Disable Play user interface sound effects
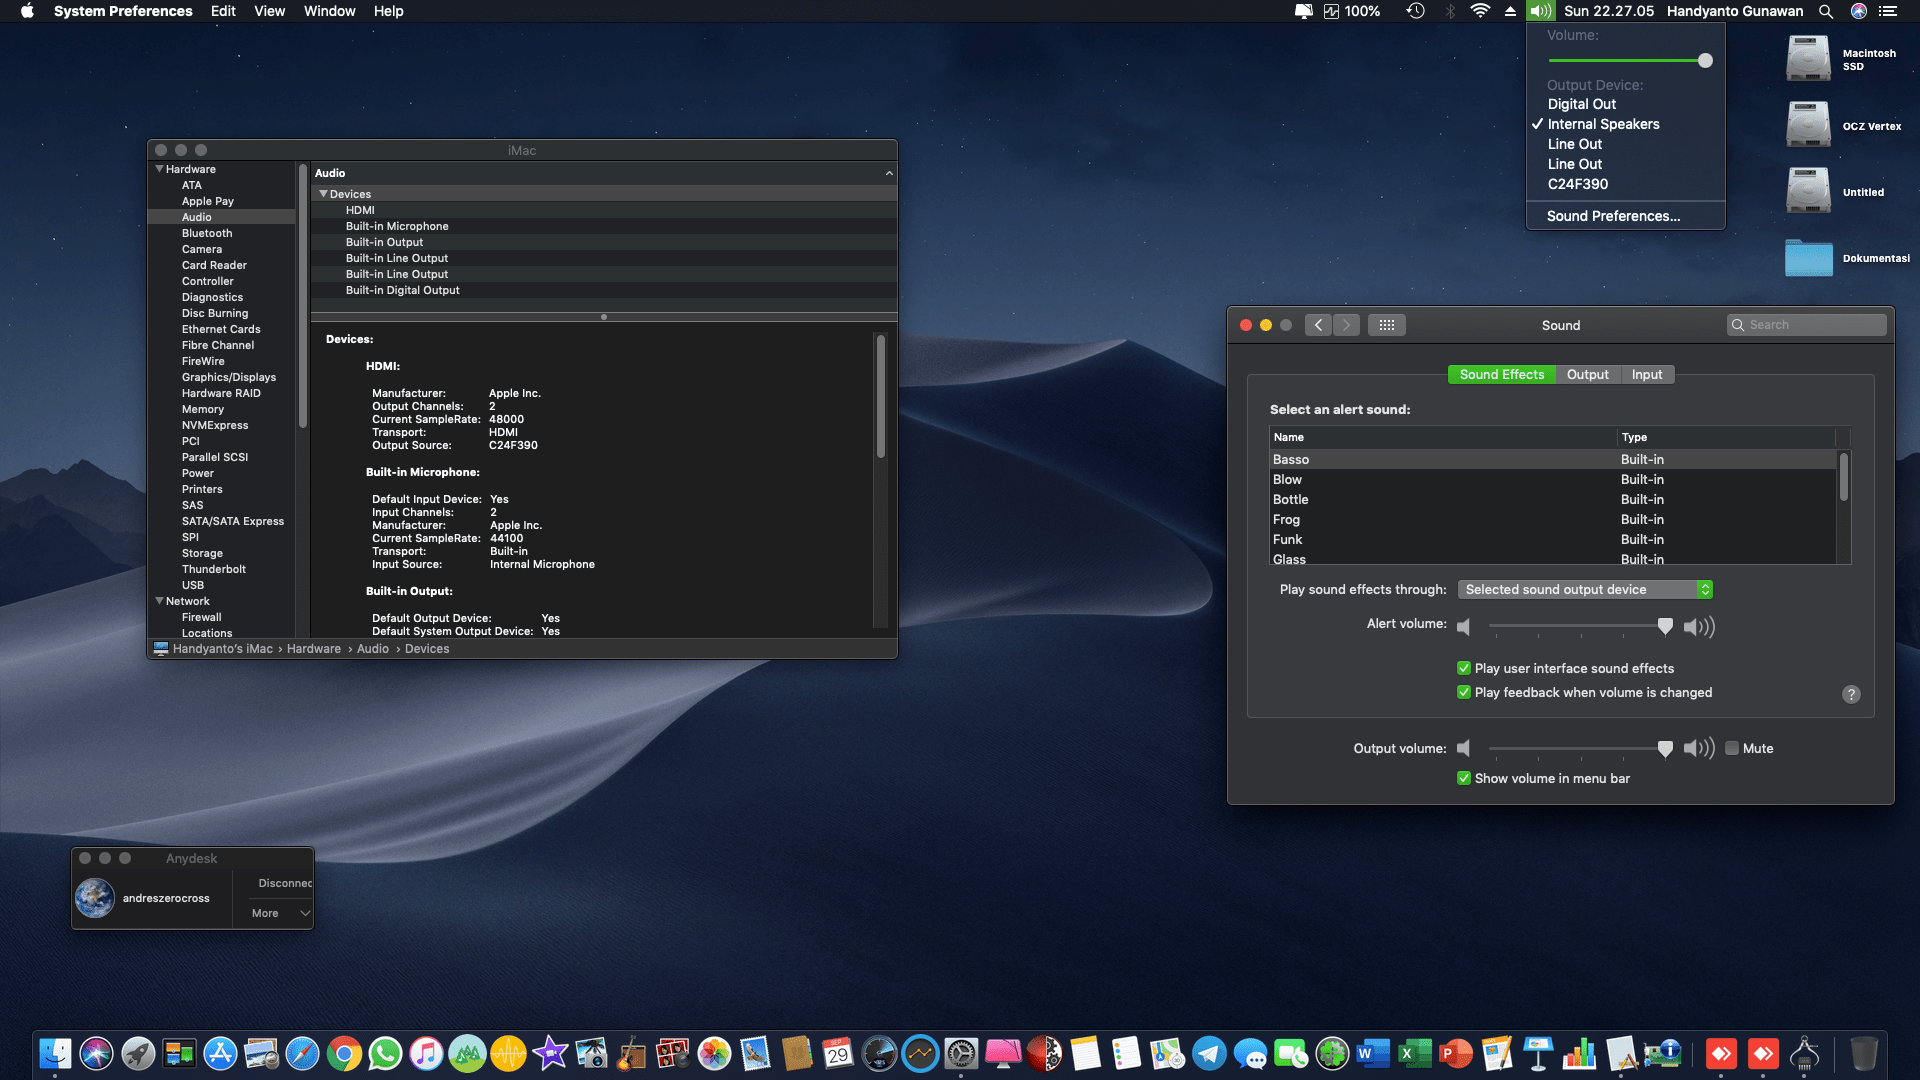This screenshot has height=1080, width=1920. pyautogui.click(x=1463, y=668)
